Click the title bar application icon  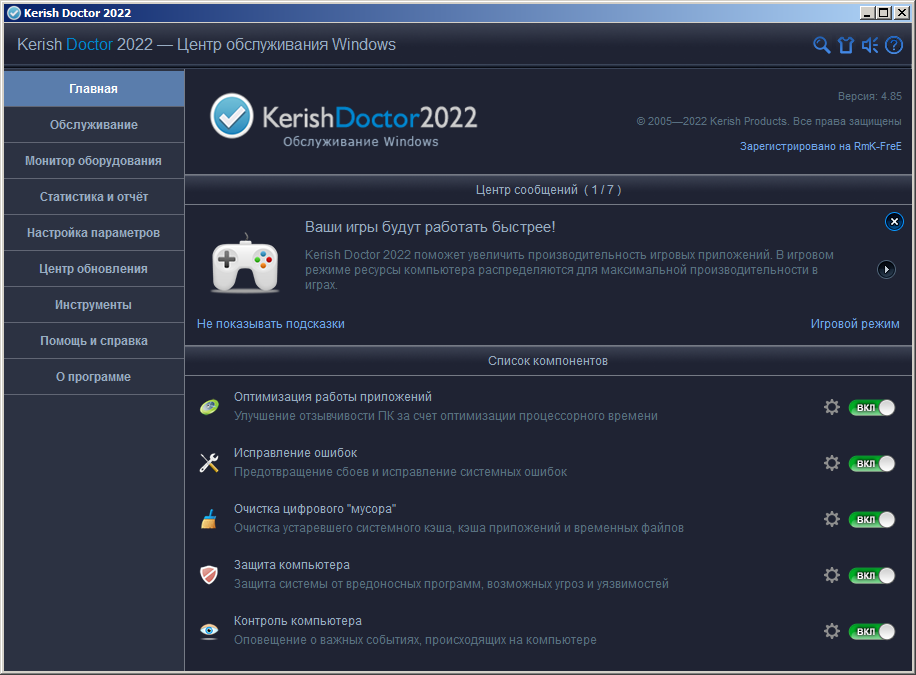click(13, 13)
